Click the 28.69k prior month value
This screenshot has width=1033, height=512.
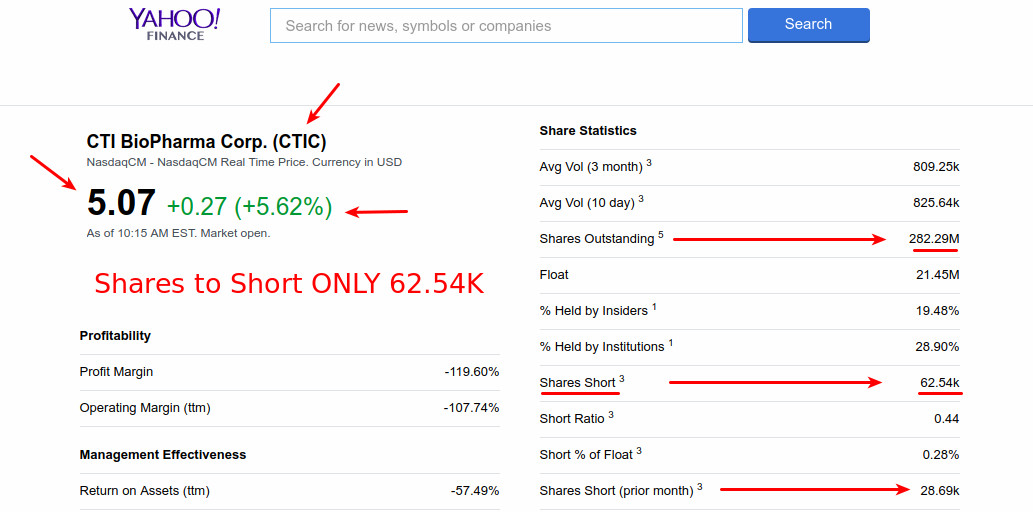pyautogui.click(x=940, y=490)
